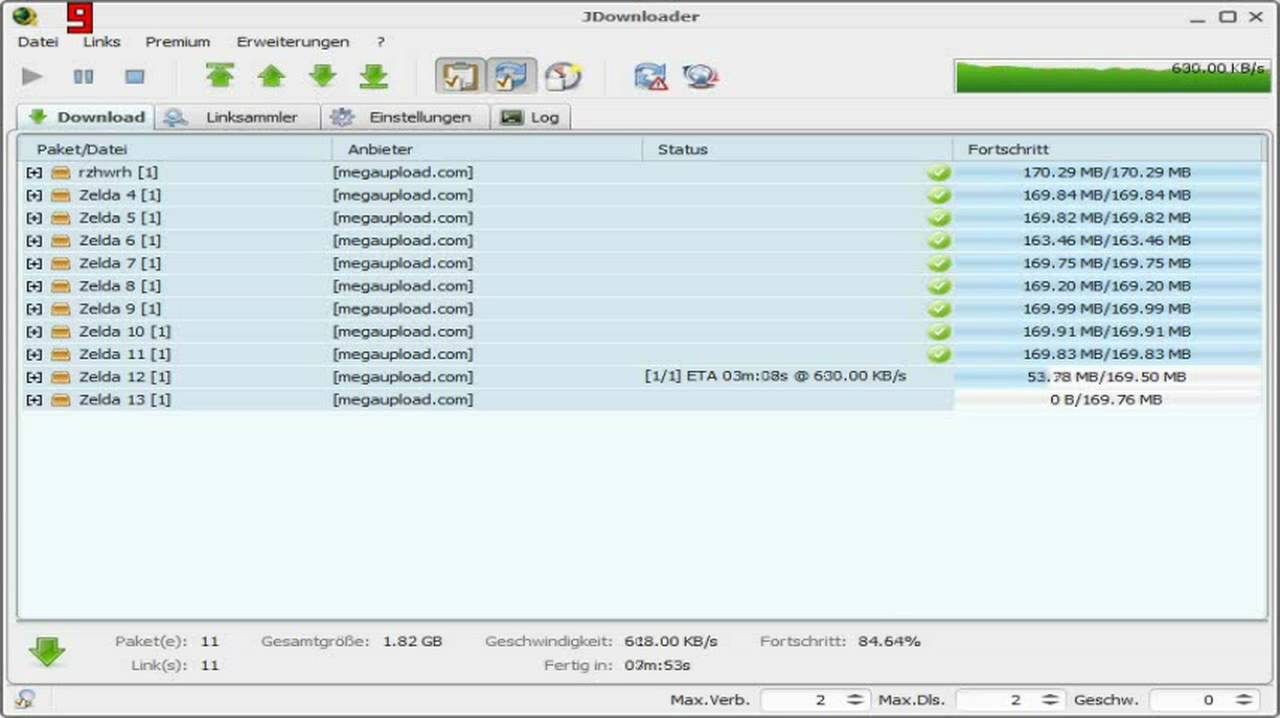Switch to the Linksammler tab
1280x718 pixels.
pos(237,117)
